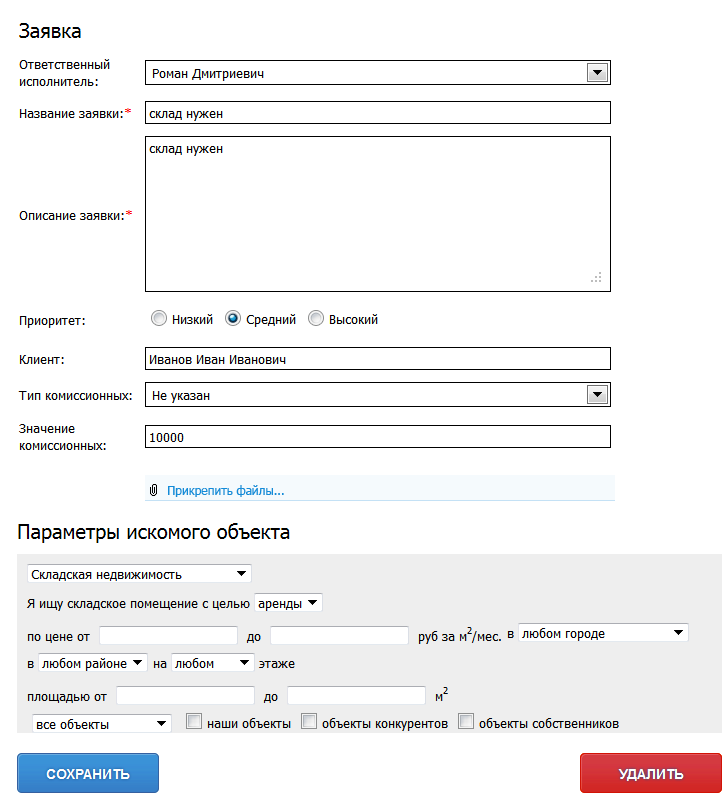The image size is (728, 799).
Task: Click the blue СОХРАНИТЬ button
Action: pyautogui.click(x=88, y=773)
